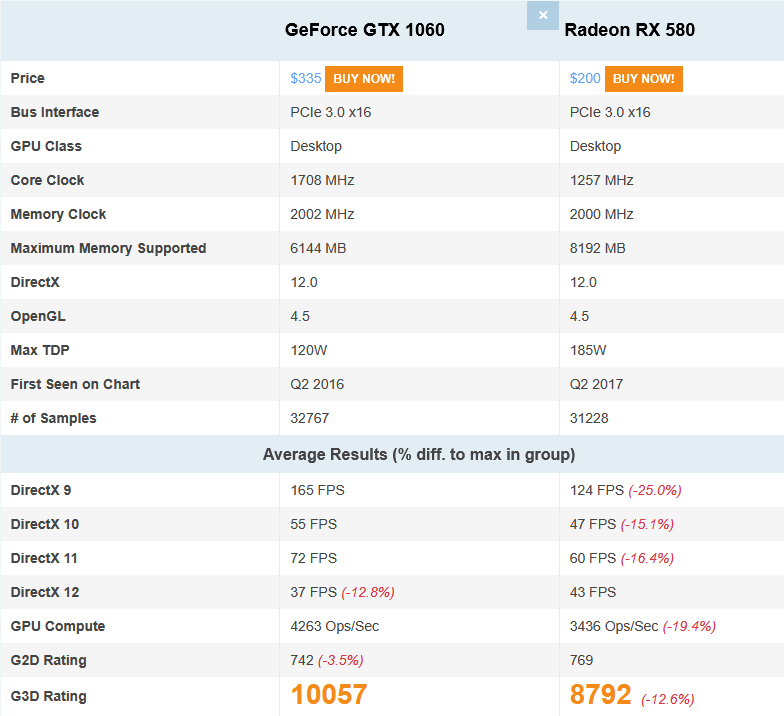Click the Average Results section header
Screen dimensions: 784x716
coord(419,454)
